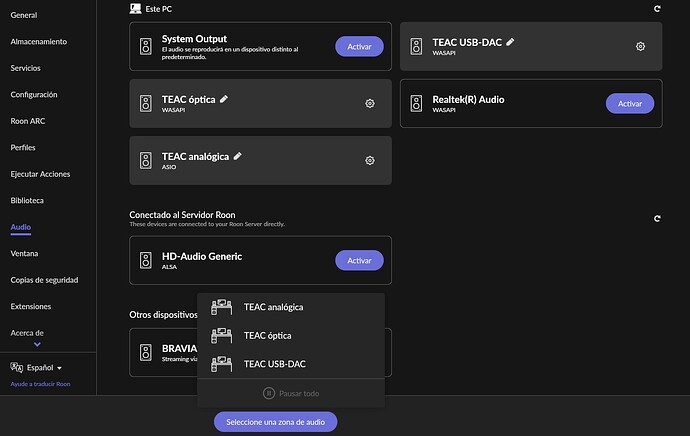Click the Realtek(R) Audio speaker icon
The image size is (690, 436).
coord(416,103)
